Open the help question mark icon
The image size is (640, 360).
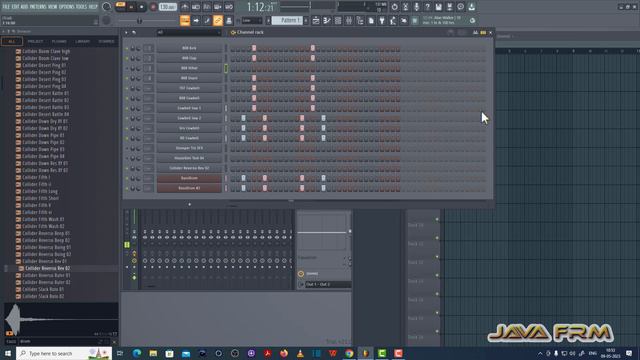[427, 7]
